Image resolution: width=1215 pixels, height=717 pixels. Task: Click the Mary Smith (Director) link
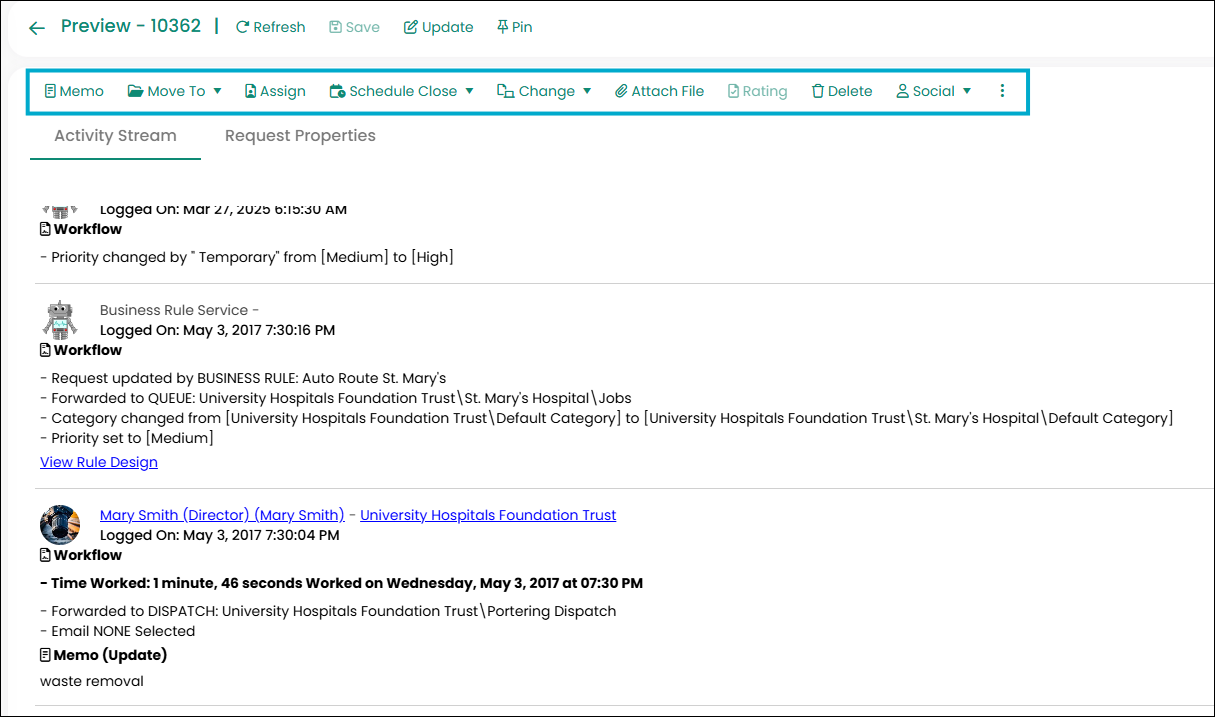[x=222, y=515]
